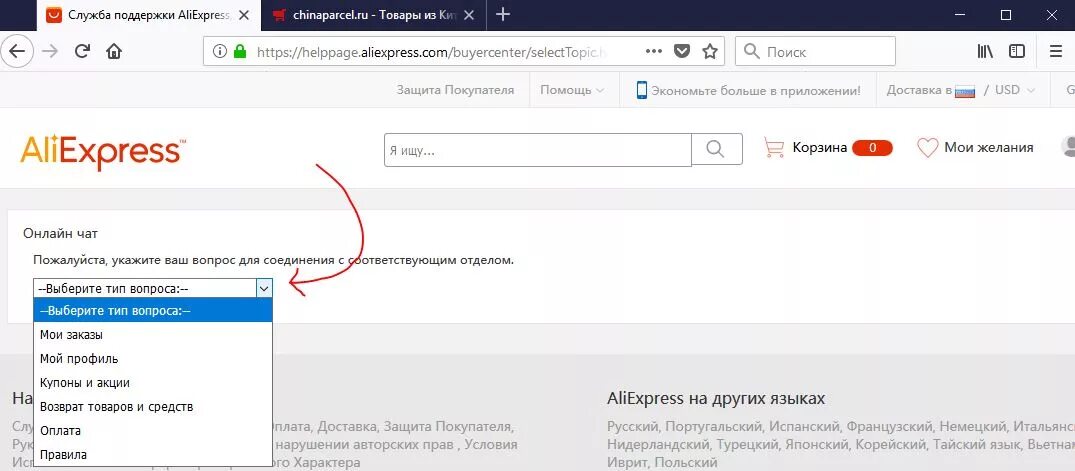
Task: Open Firefox hamburger menu
Action: point(1056,51)
